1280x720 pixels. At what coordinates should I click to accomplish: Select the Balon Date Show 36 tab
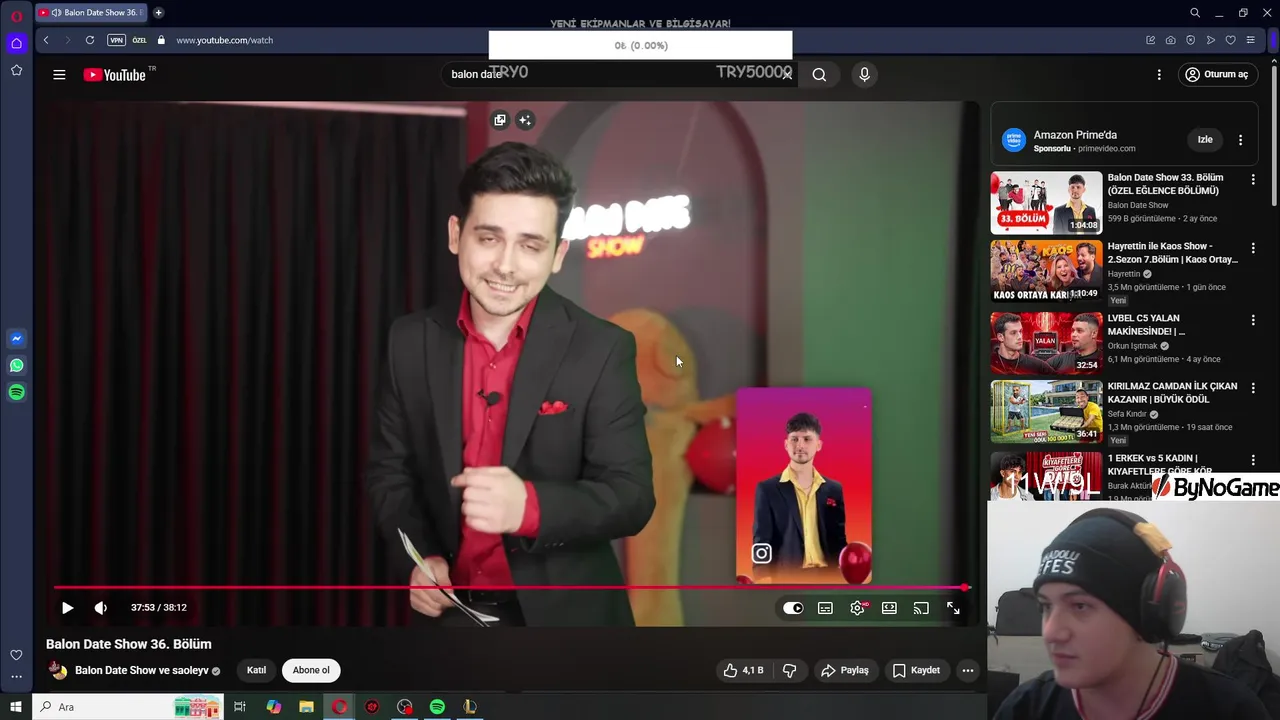pos(91,13)
